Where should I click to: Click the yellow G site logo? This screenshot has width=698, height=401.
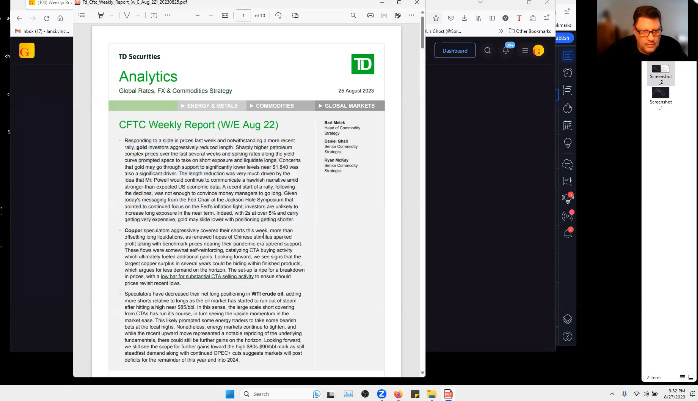pos(27,51)
